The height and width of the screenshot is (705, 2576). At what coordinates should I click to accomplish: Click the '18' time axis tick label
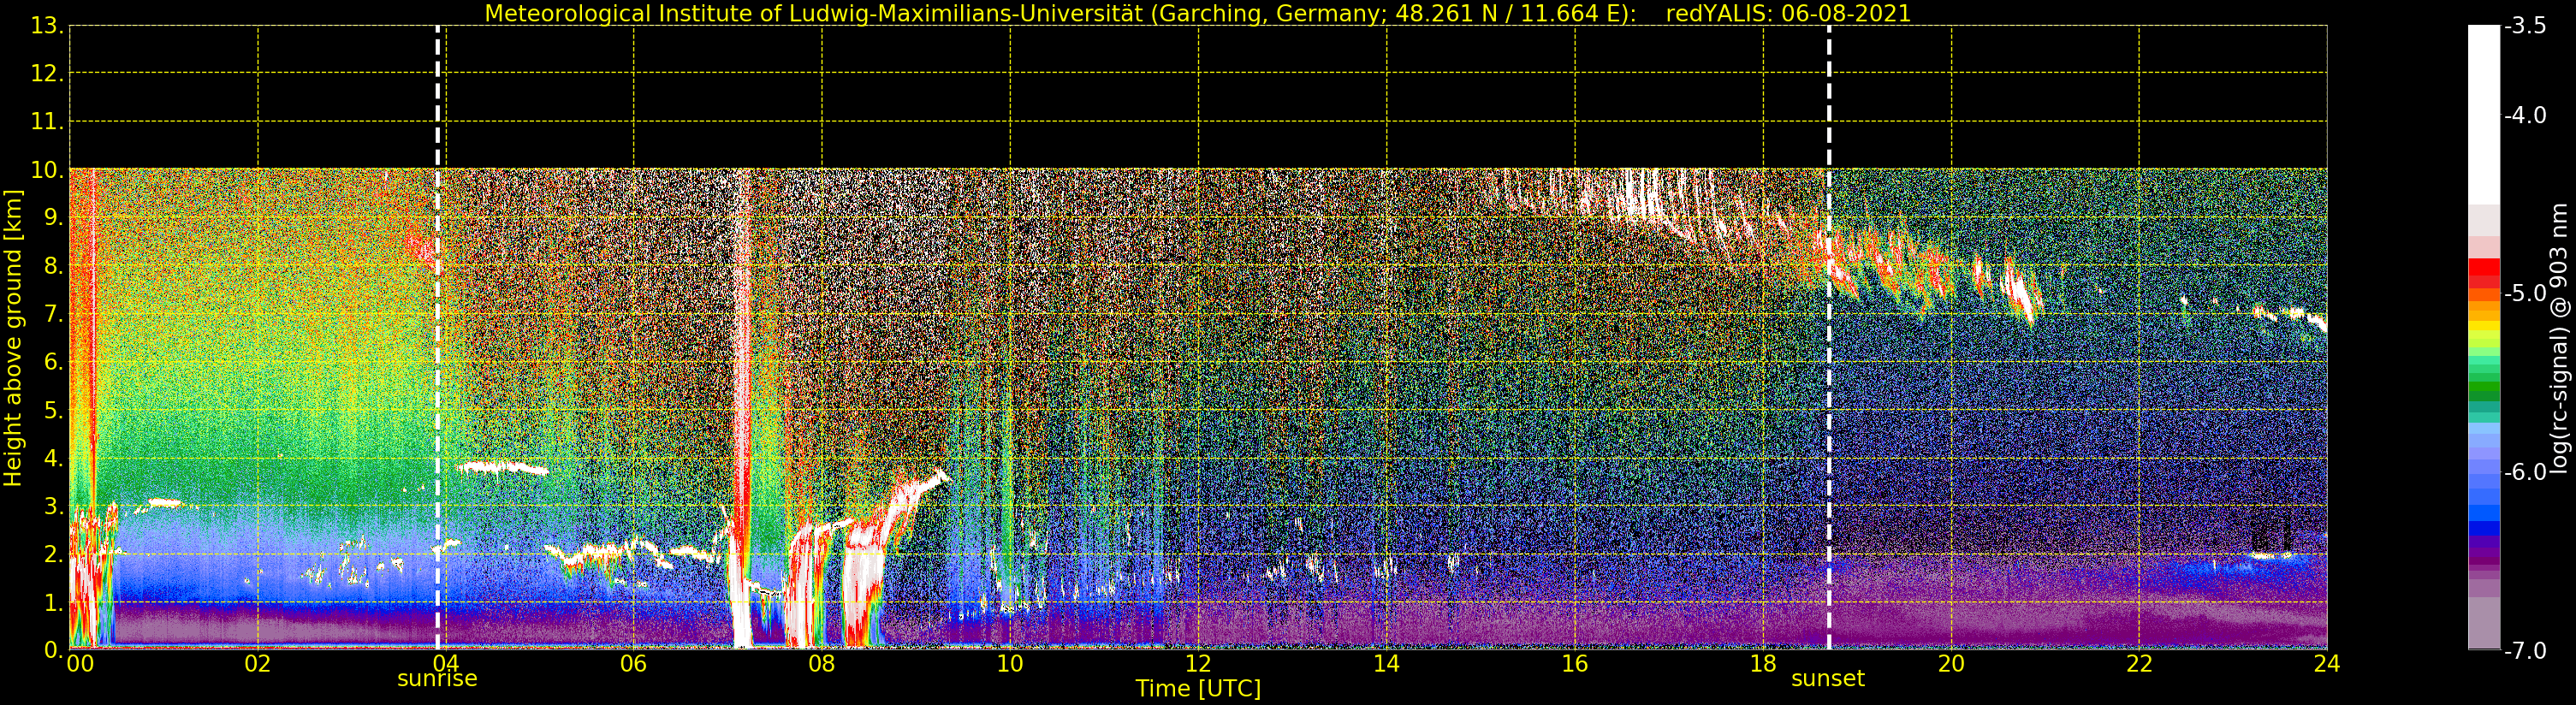(x=1763, y=664)
